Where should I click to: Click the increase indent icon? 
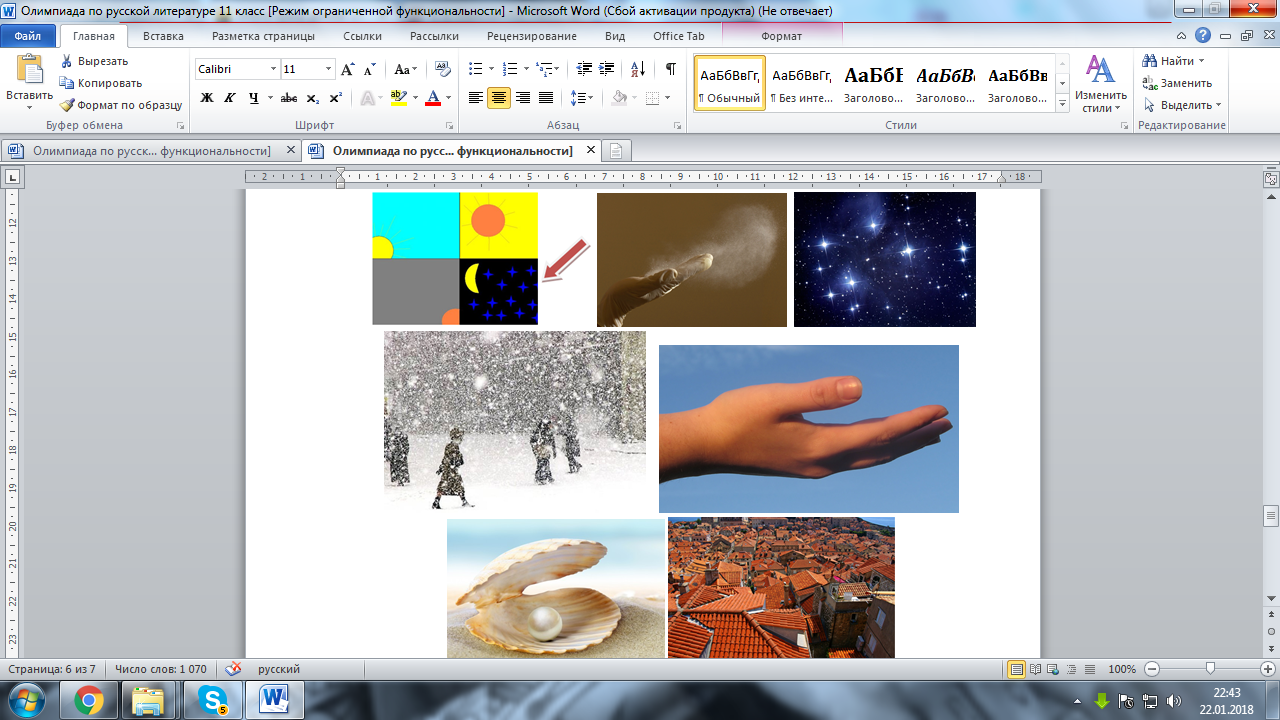pos(607,69)
